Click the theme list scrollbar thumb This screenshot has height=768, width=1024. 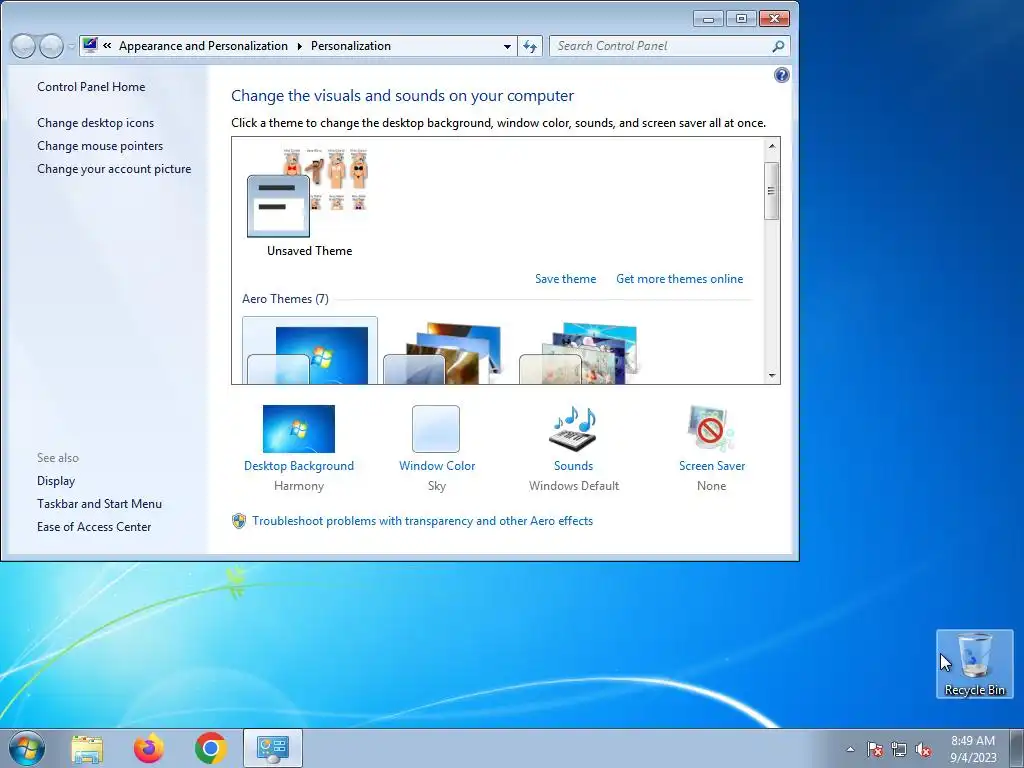[x=771, y=191]
